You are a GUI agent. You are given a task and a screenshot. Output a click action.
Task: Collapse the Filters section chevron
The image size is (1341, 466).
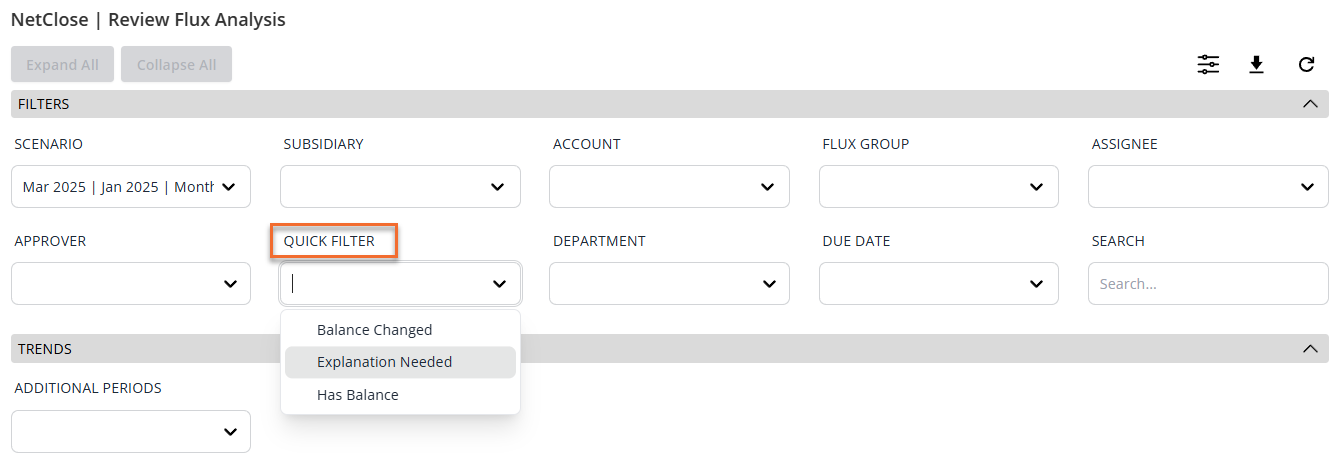pos(1310,104)
